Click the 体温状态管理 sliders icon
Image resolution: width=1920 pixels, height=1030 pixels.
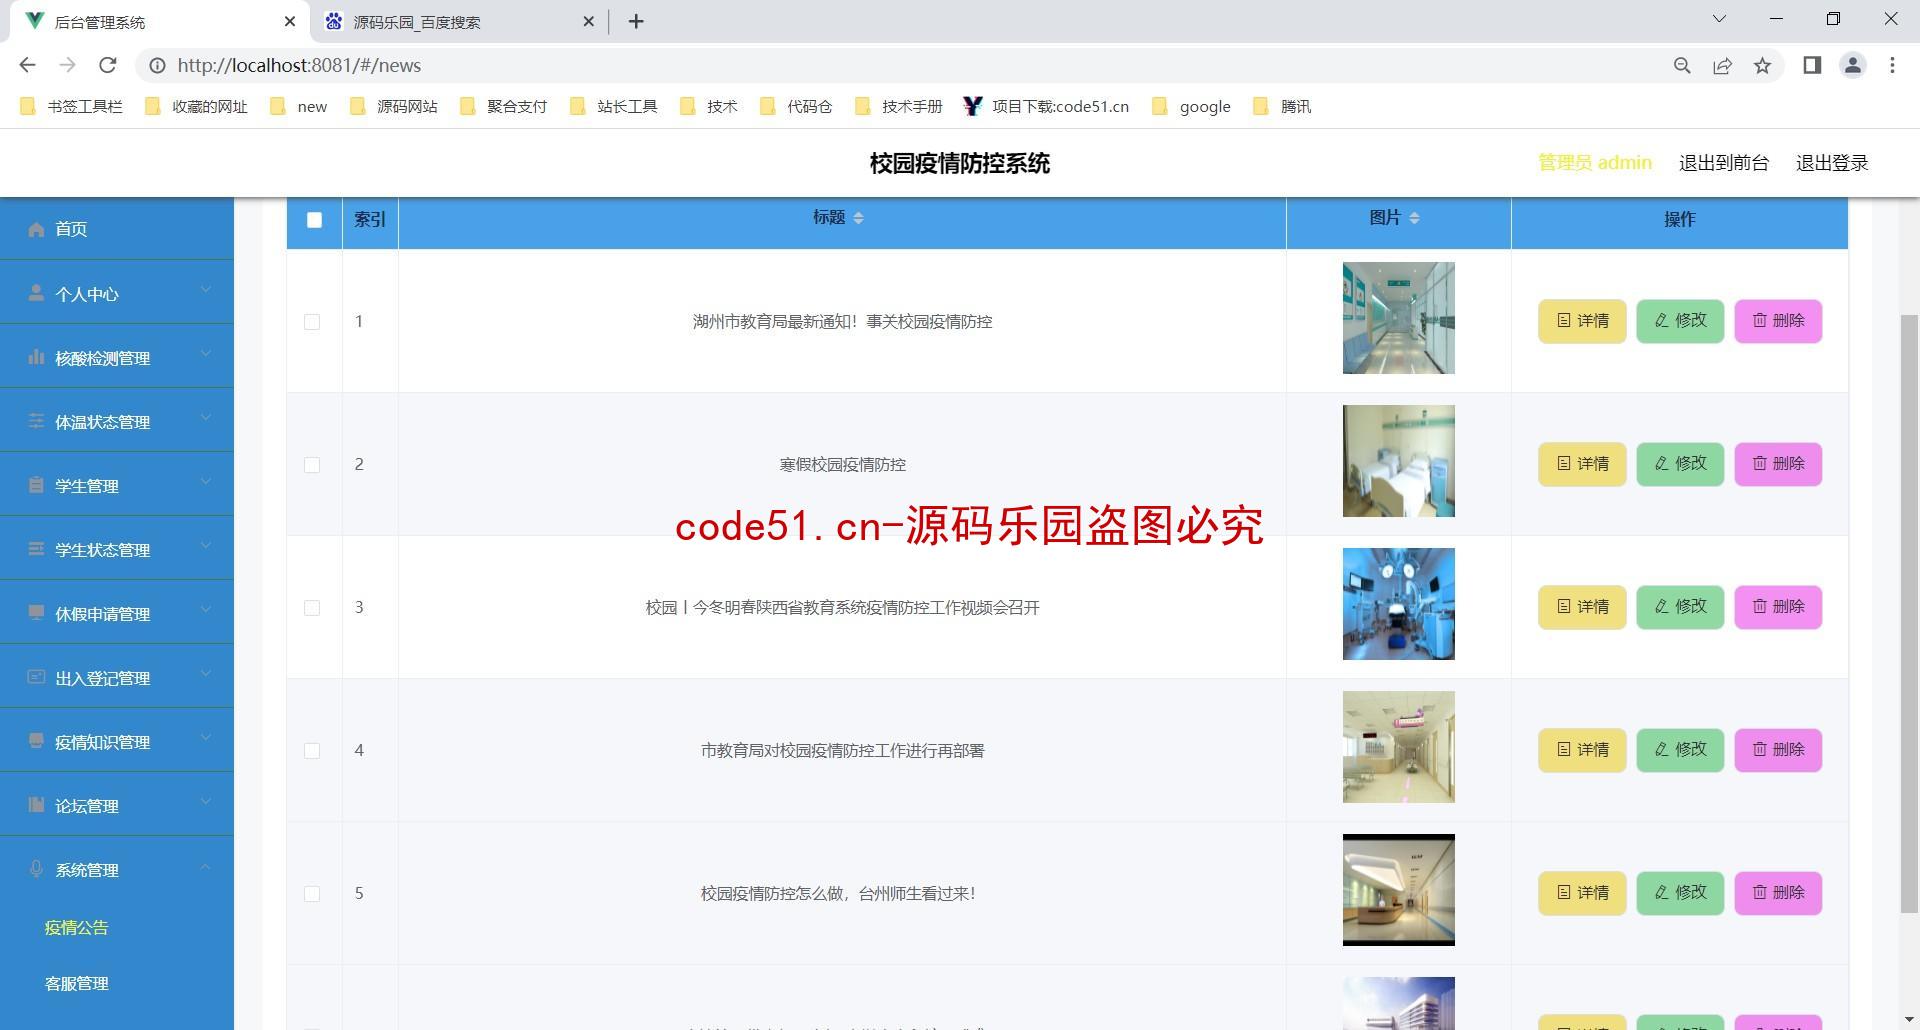pyautogui.click(x=36, y=421)
